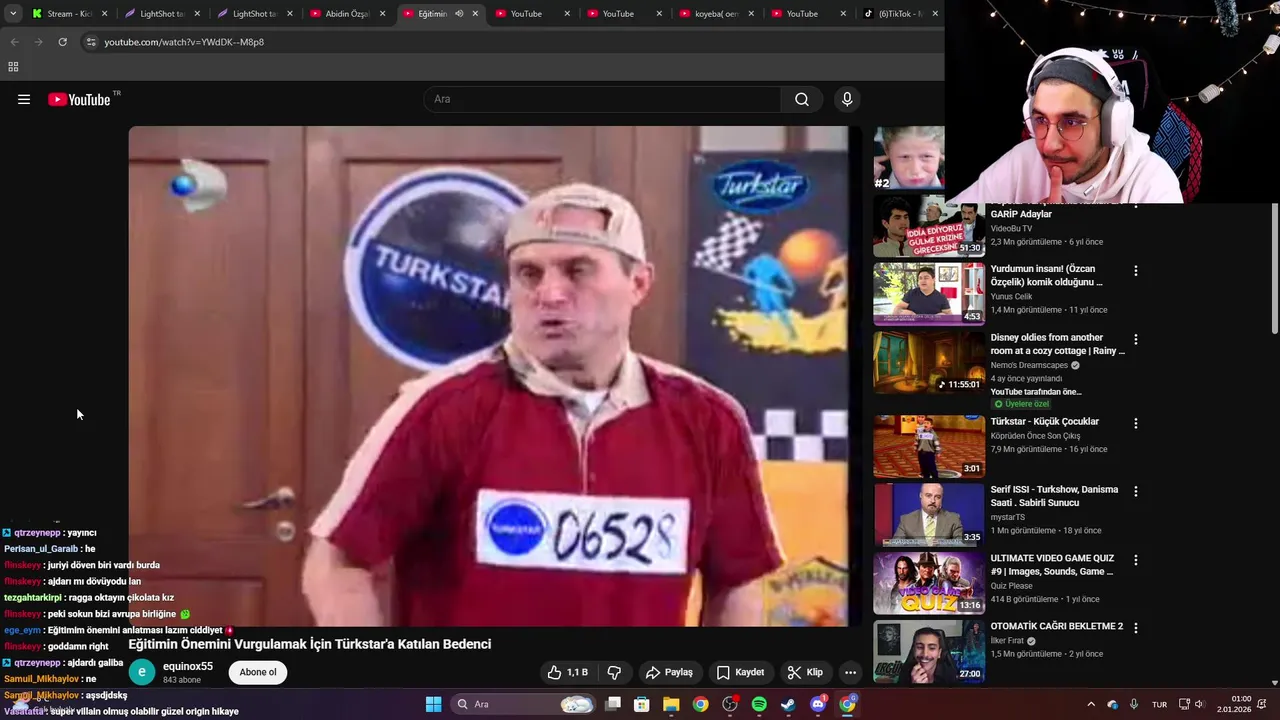This screenshot has width=1280, height=720.
Task: Click the tray microphone icon
Action: pos(1133,704)
